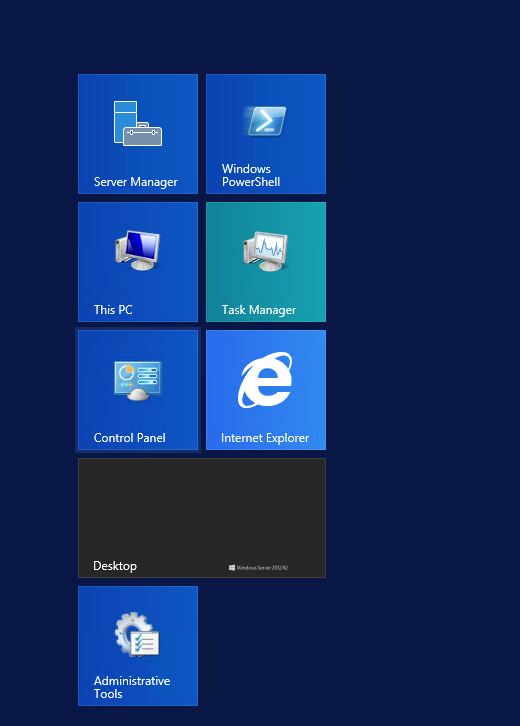
Task: Start the Task Manager tile
Action: (x=266, y=262)
